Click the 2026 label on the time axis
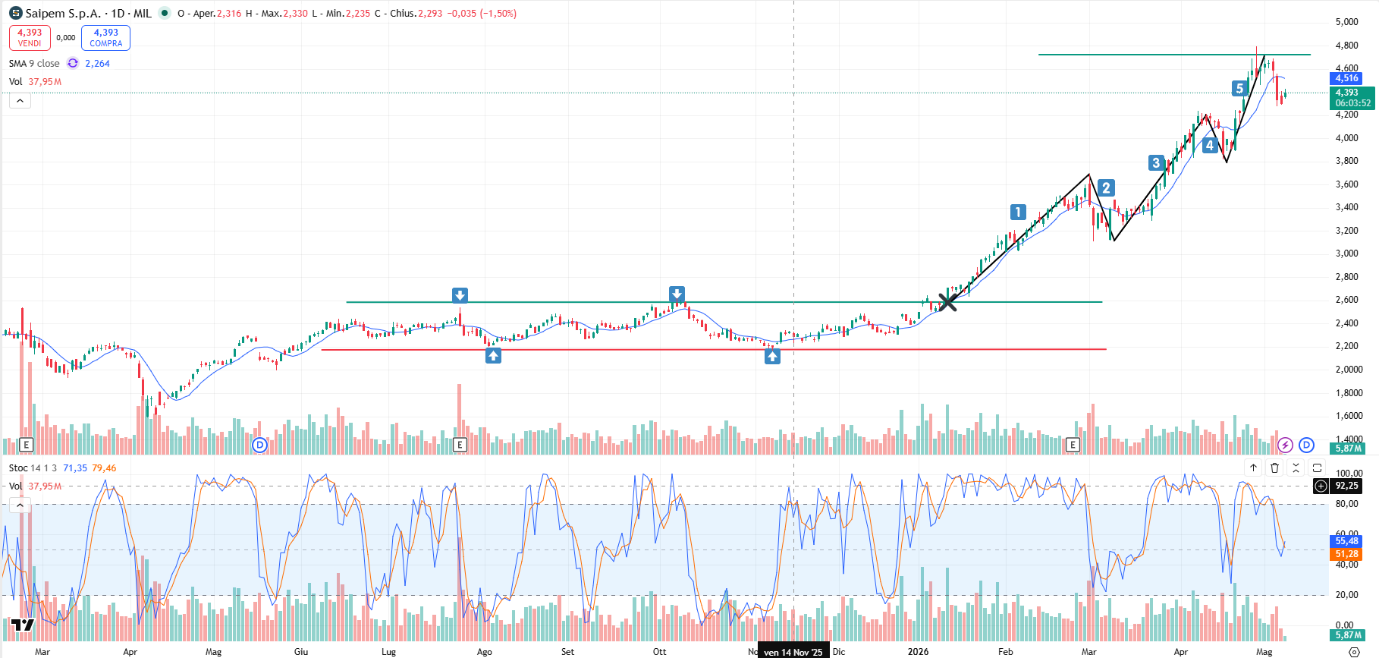The image size is (1379, 658). 919,651
